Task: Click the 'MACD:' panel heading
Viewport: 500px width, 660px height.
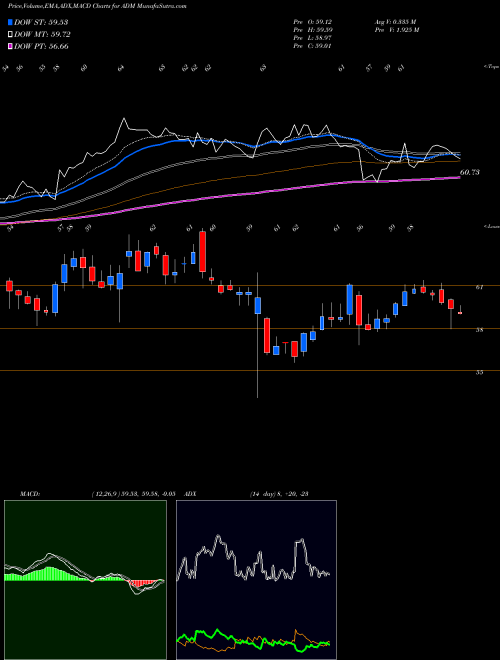Action: coord(30,494)
